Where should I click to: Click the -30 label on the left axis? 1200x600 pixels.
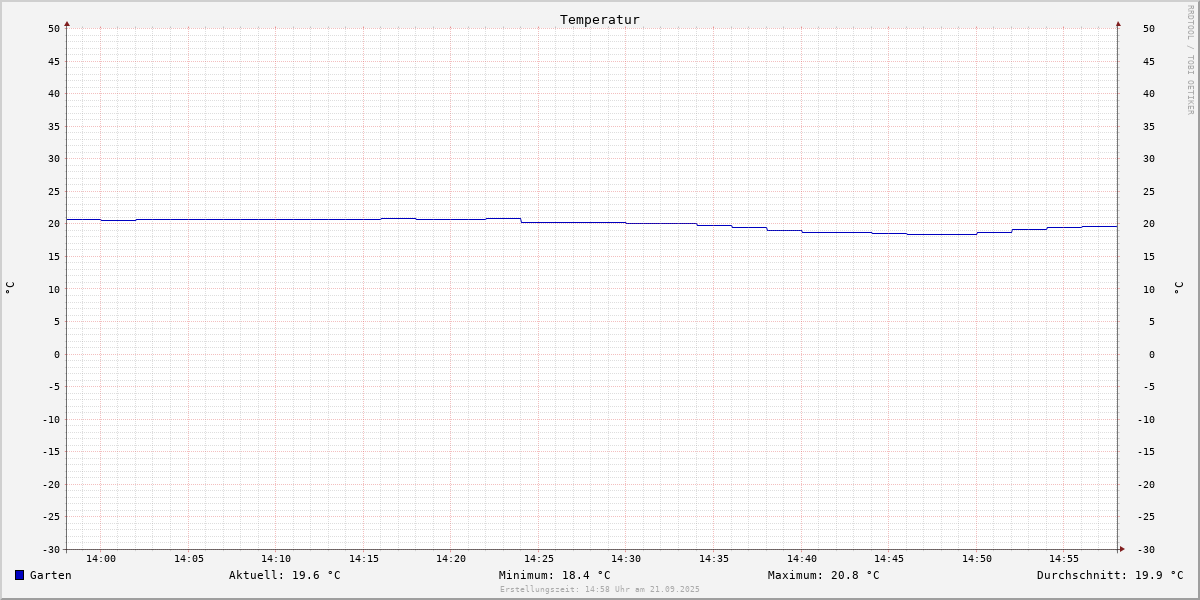point(51,549)
